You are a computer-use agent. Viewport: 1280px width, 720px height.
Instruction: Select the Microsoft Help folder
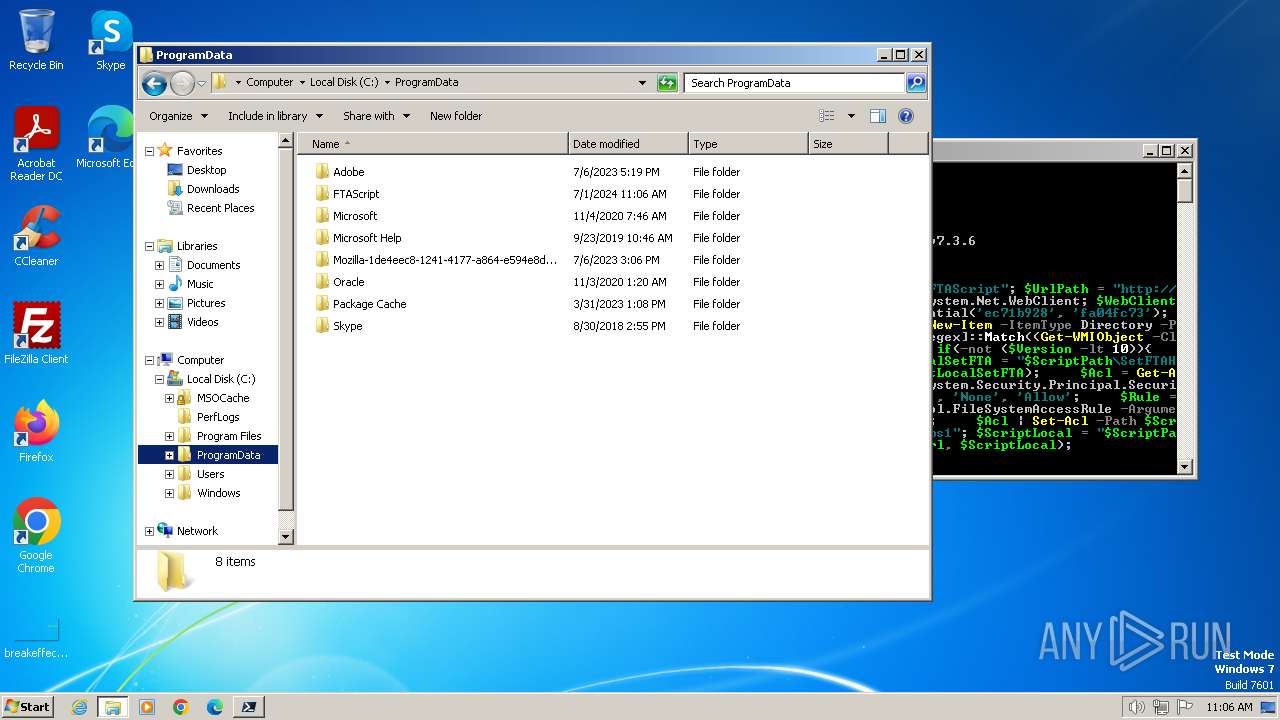(x=367, y=238)
